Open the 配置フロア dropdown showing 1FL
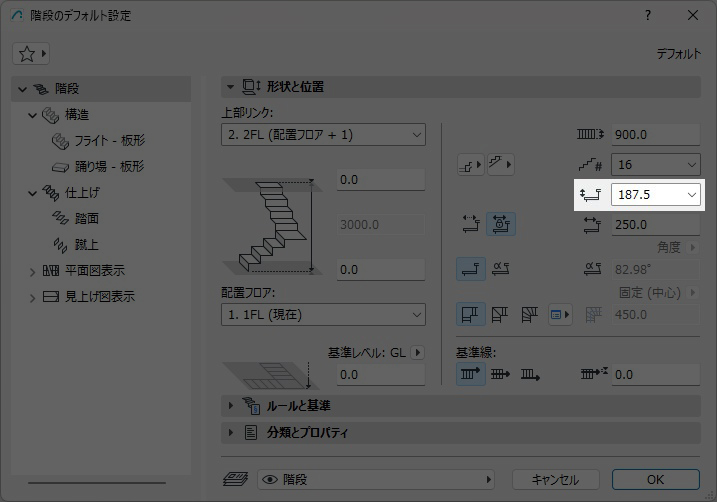Image resolution: width=717 pixels, height=502 pixels. [x=322, y=315]
